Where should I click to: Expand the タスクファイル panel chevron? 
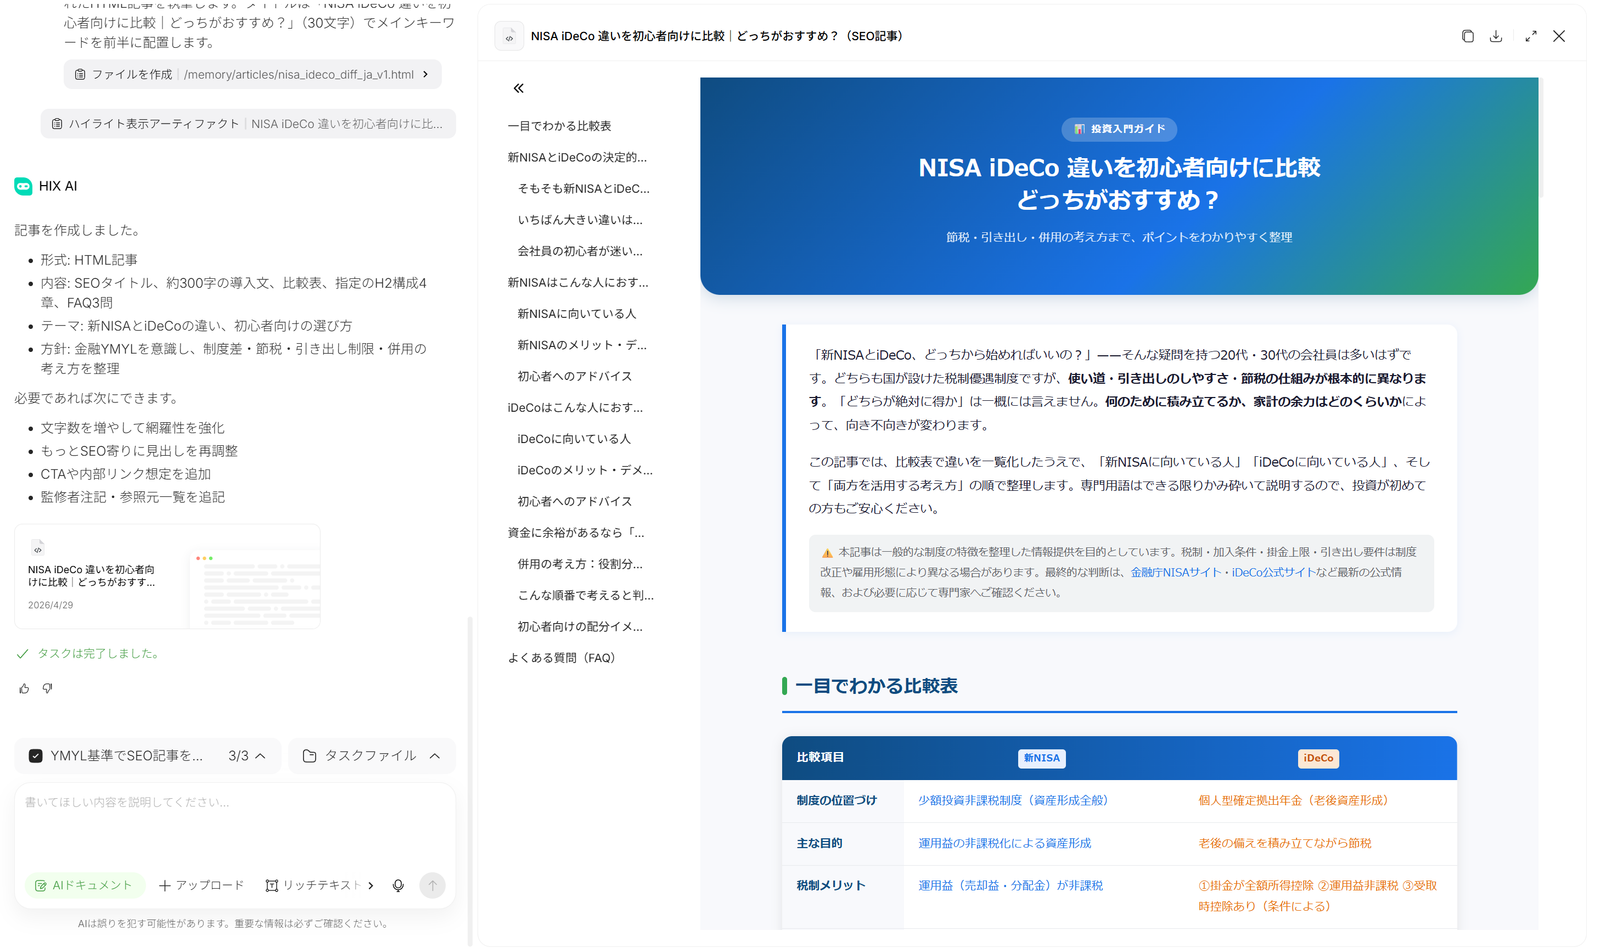[435, 756]
